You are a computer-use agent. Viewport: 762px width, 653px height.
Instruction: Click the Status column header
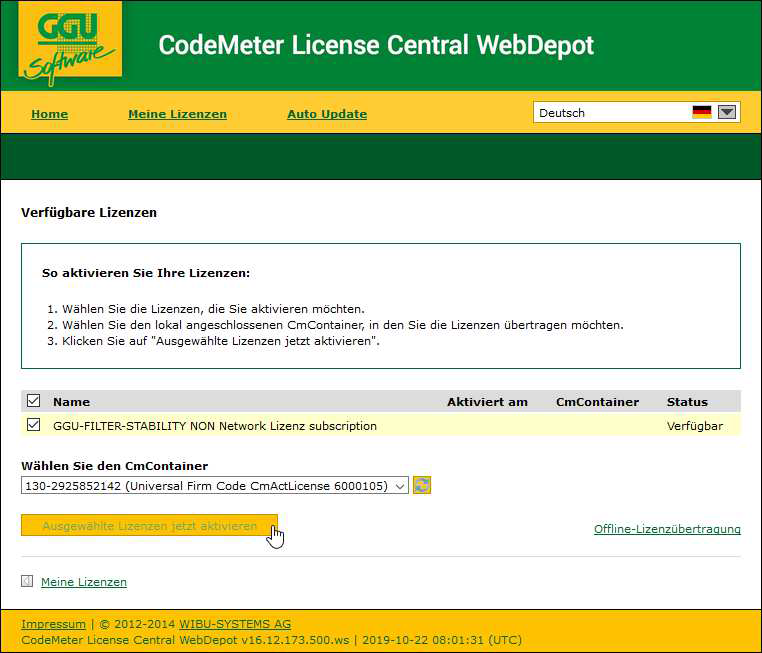click(x=687, y=402)
